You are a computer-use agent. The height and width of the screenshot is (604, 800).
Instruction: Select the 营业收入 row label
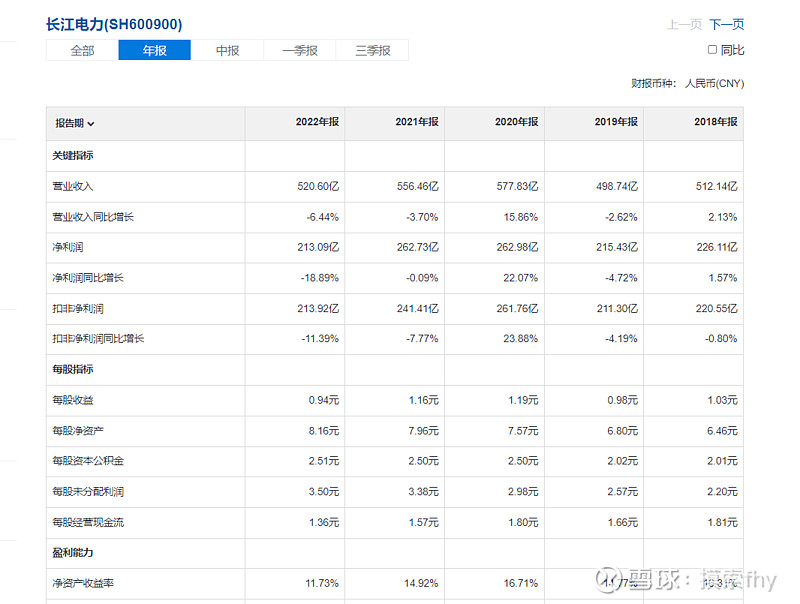(73, 187)
